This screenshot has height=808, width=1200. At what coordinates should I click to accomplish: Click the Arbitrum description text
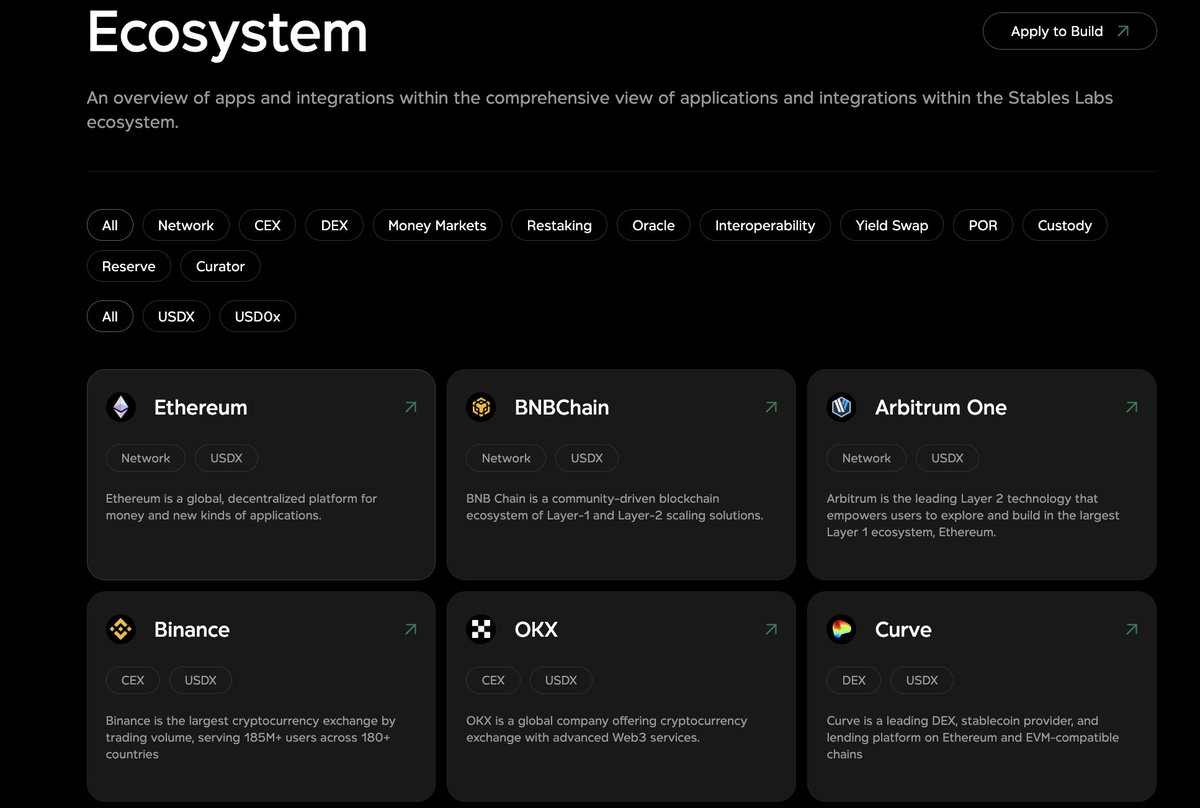(x=973, y=515)
